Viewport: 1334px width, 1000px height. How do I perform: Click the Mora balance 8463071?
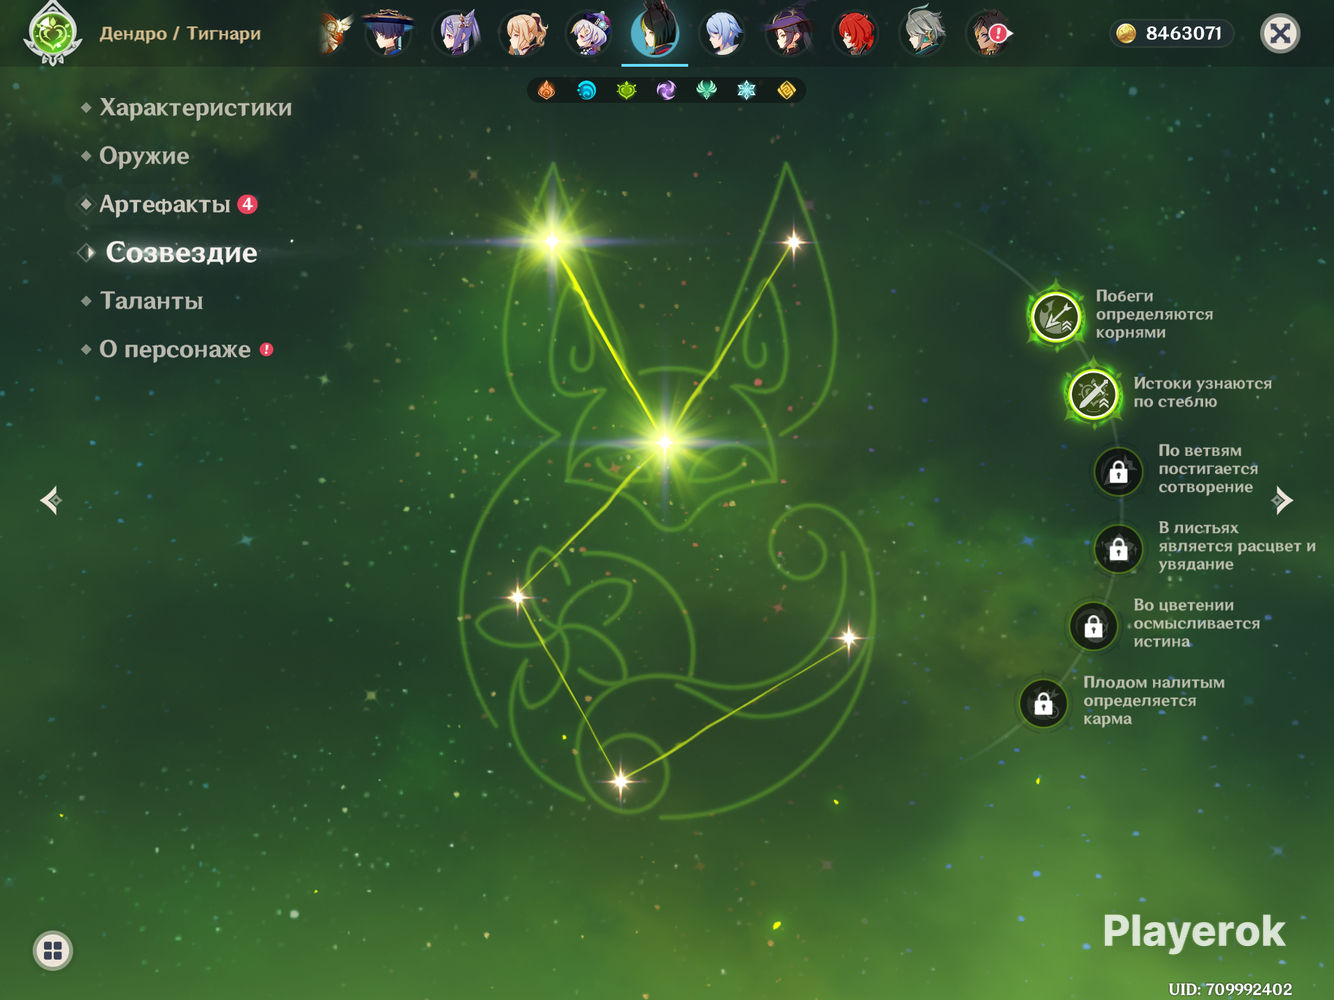(1171, 33)
